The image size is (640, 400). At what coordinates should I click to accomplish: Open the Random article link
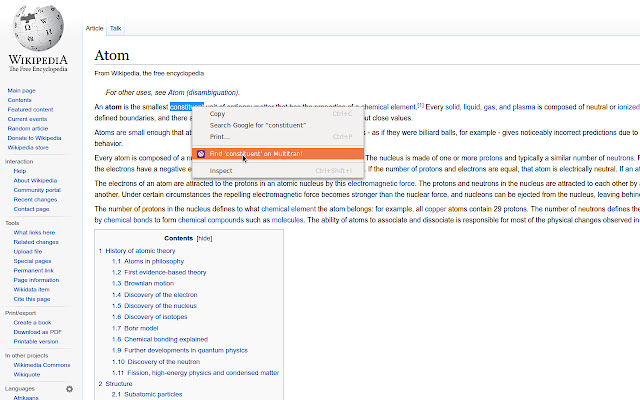tap(28, 129)
